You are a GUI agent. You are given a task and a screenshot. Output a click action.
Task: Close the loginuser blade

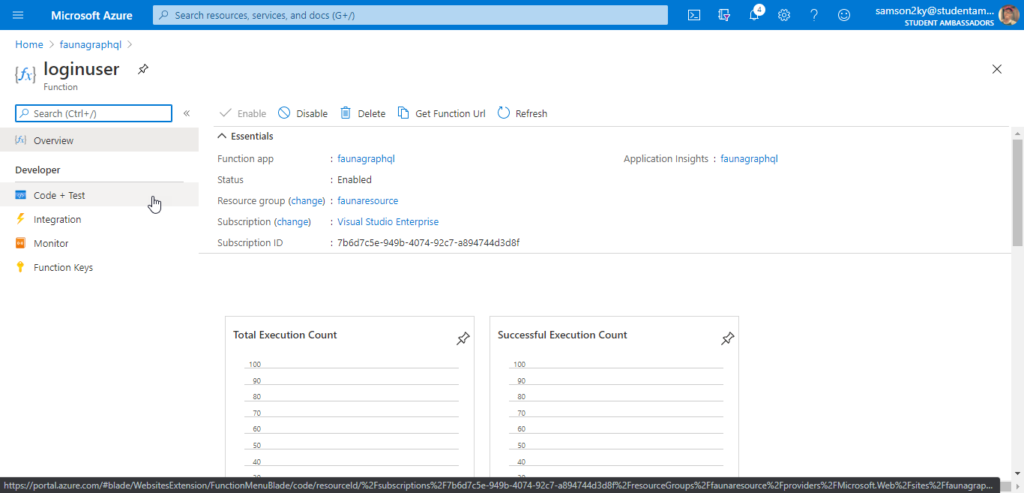pyautogui.click(x=997, y=69)
